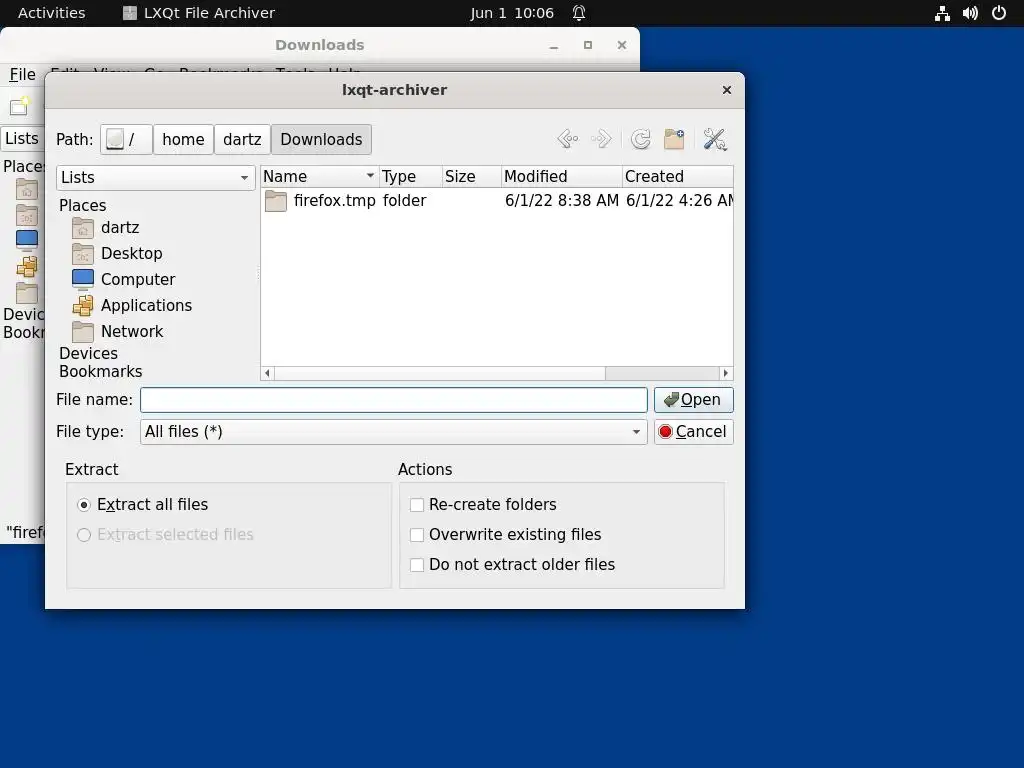
Task: Click Network label in Places
Action: pos(132,332)
